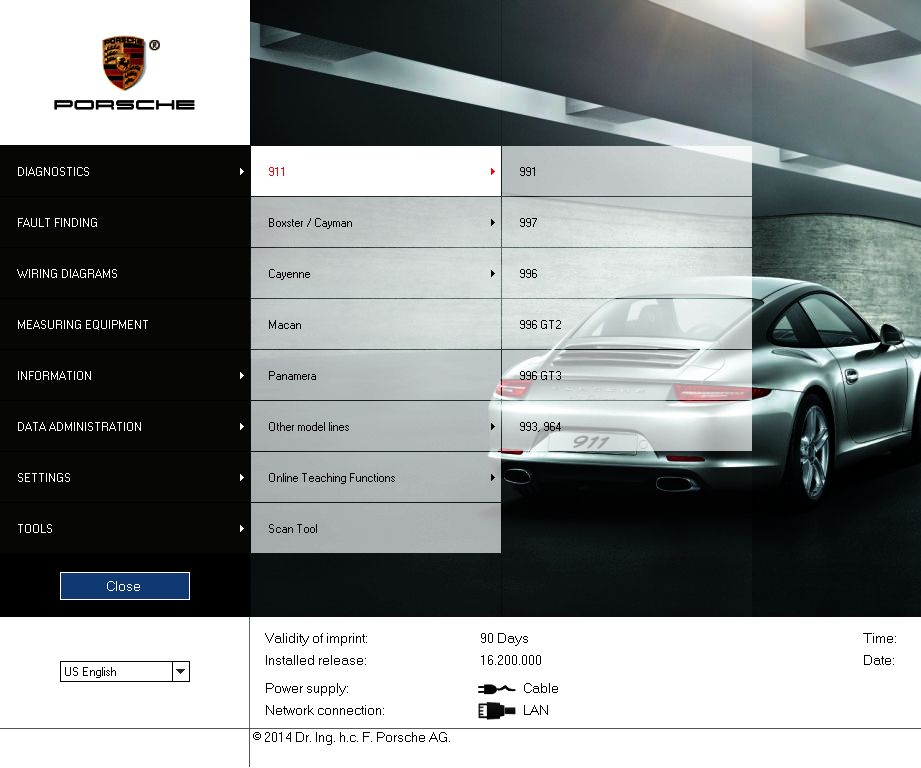Launch Scan Tool entry
Image resolution: width=921 pixels, height=768 pixels.
(x=376, y=528)
